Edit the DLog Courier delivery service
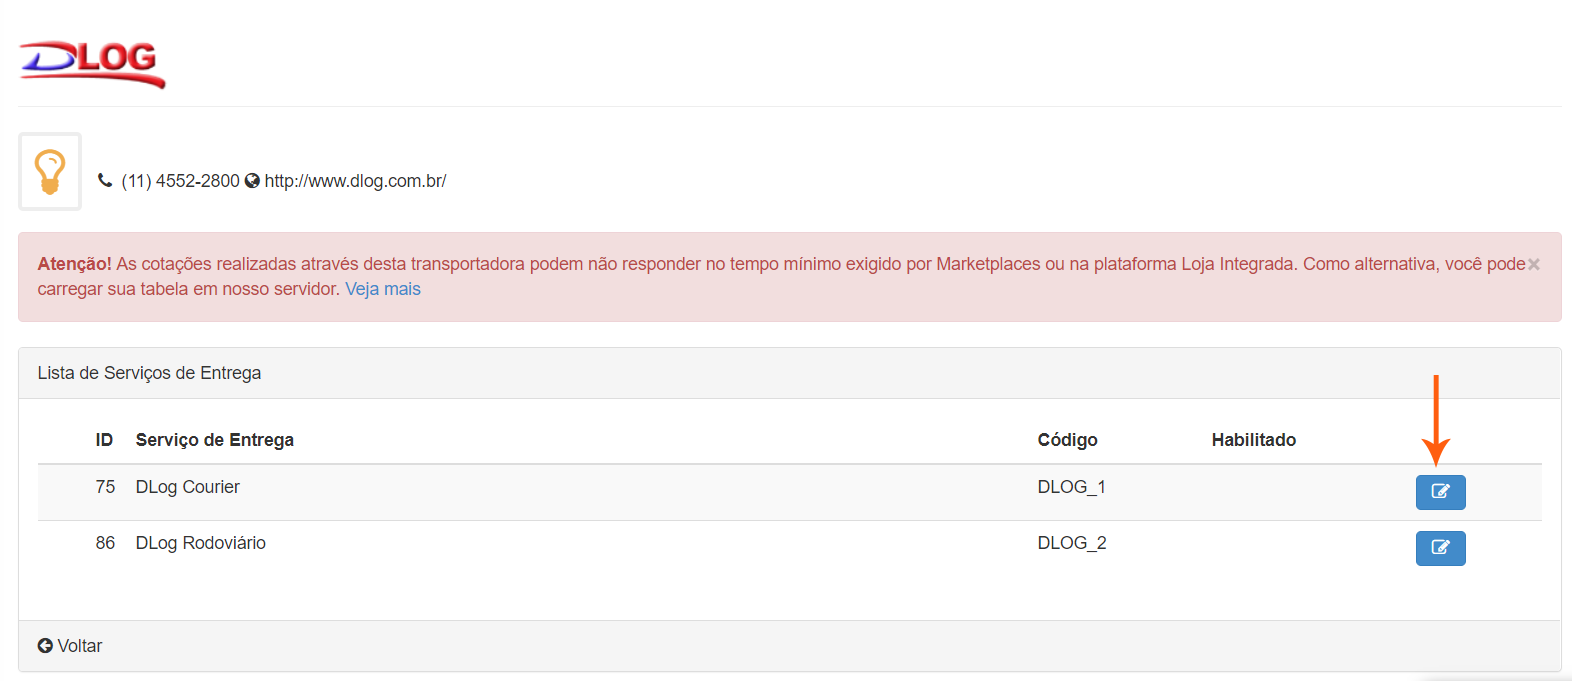 1440,492
